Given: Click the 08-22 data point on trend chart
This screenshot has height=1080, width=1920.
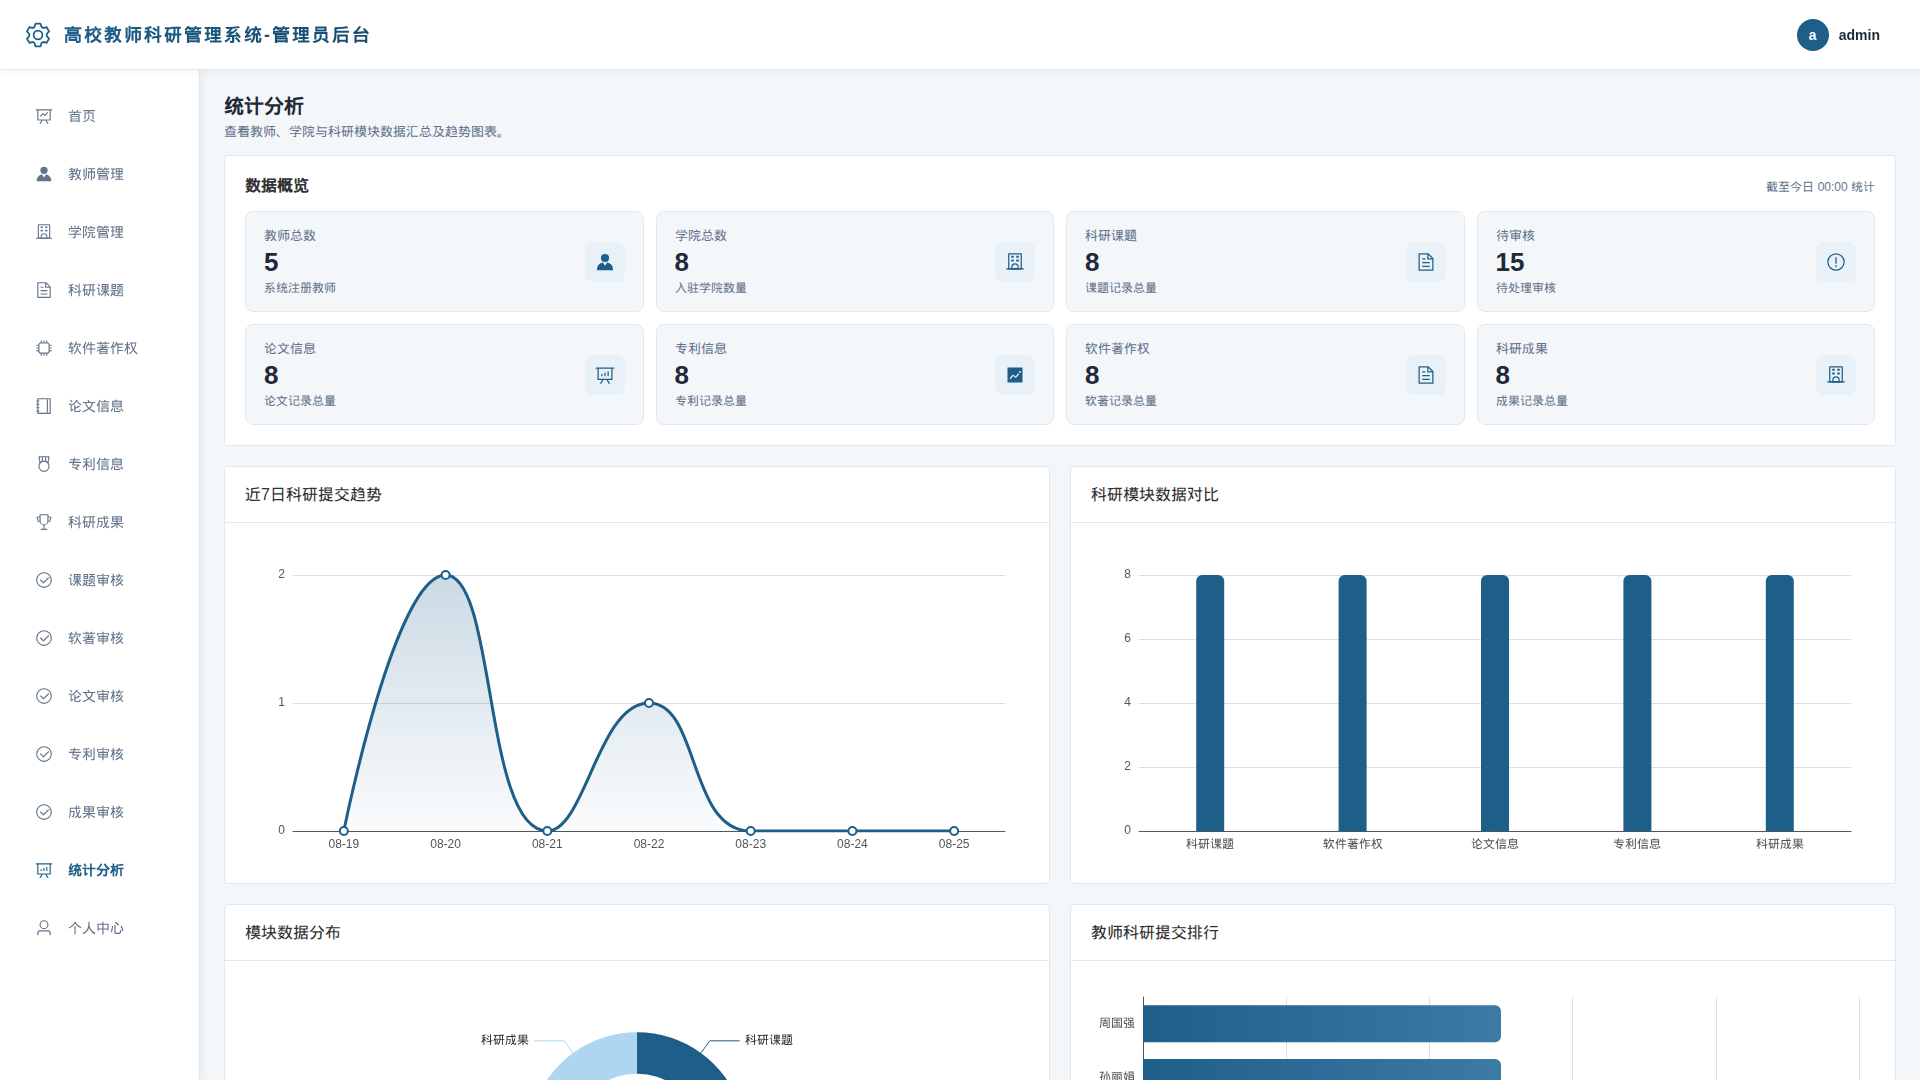Looking at the screenshot, I should click(x=649, y=703).
